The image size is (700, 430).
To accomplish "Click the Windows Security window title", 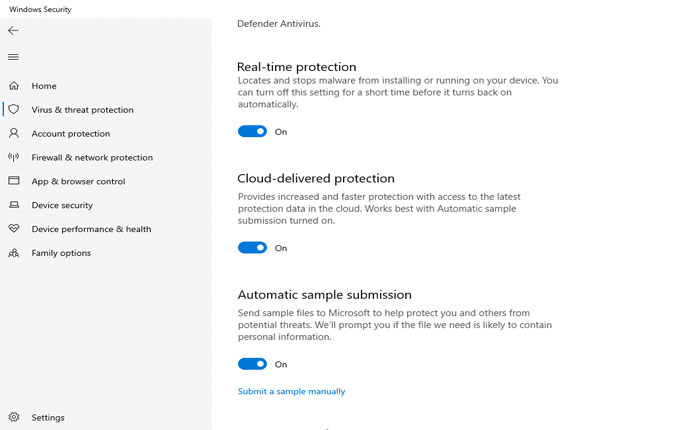I will [x=40, y=9].
